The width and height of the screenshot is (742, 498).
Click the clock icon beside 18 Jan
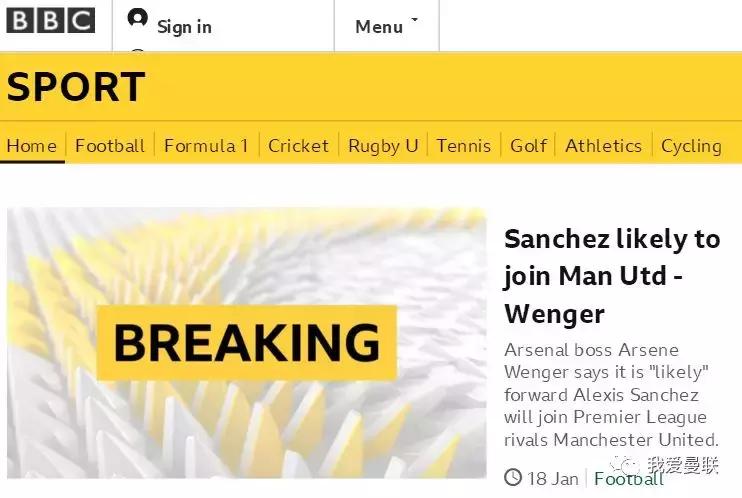click(513, 478)
